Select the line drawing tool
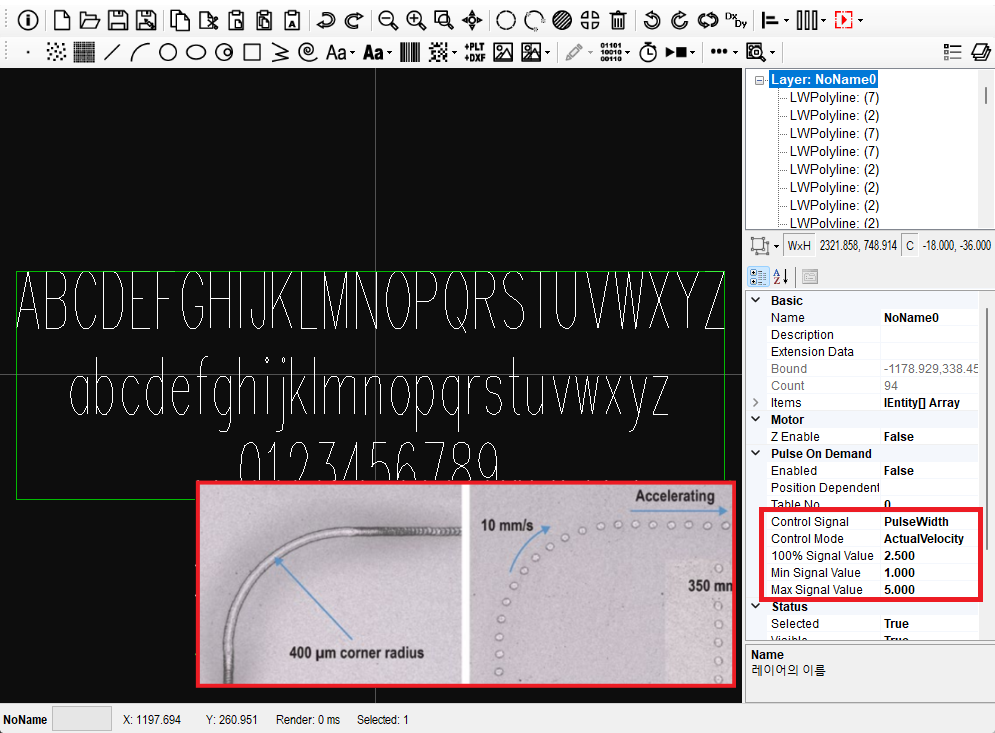Screen dimensions: 995x733 [112, 52]
